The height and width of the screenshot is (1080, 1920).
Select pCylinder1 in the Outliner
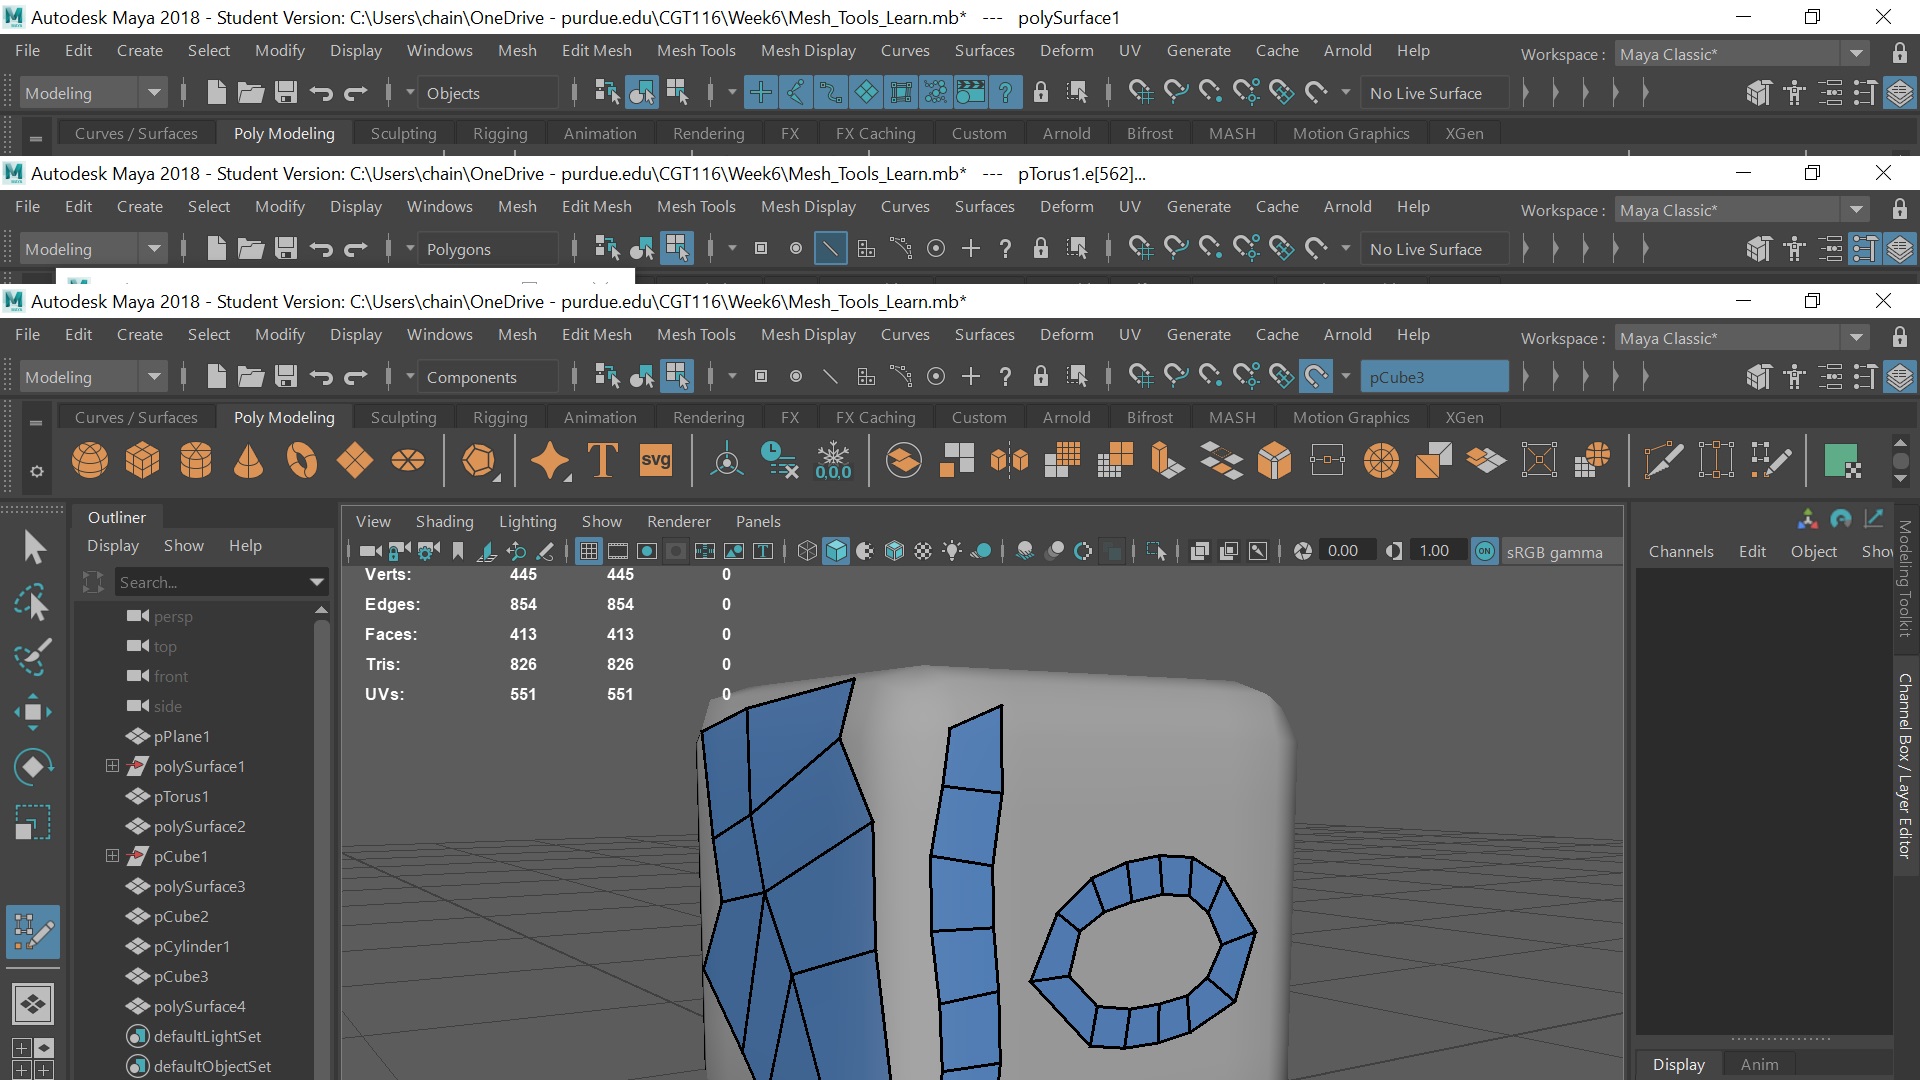[192, 946]
